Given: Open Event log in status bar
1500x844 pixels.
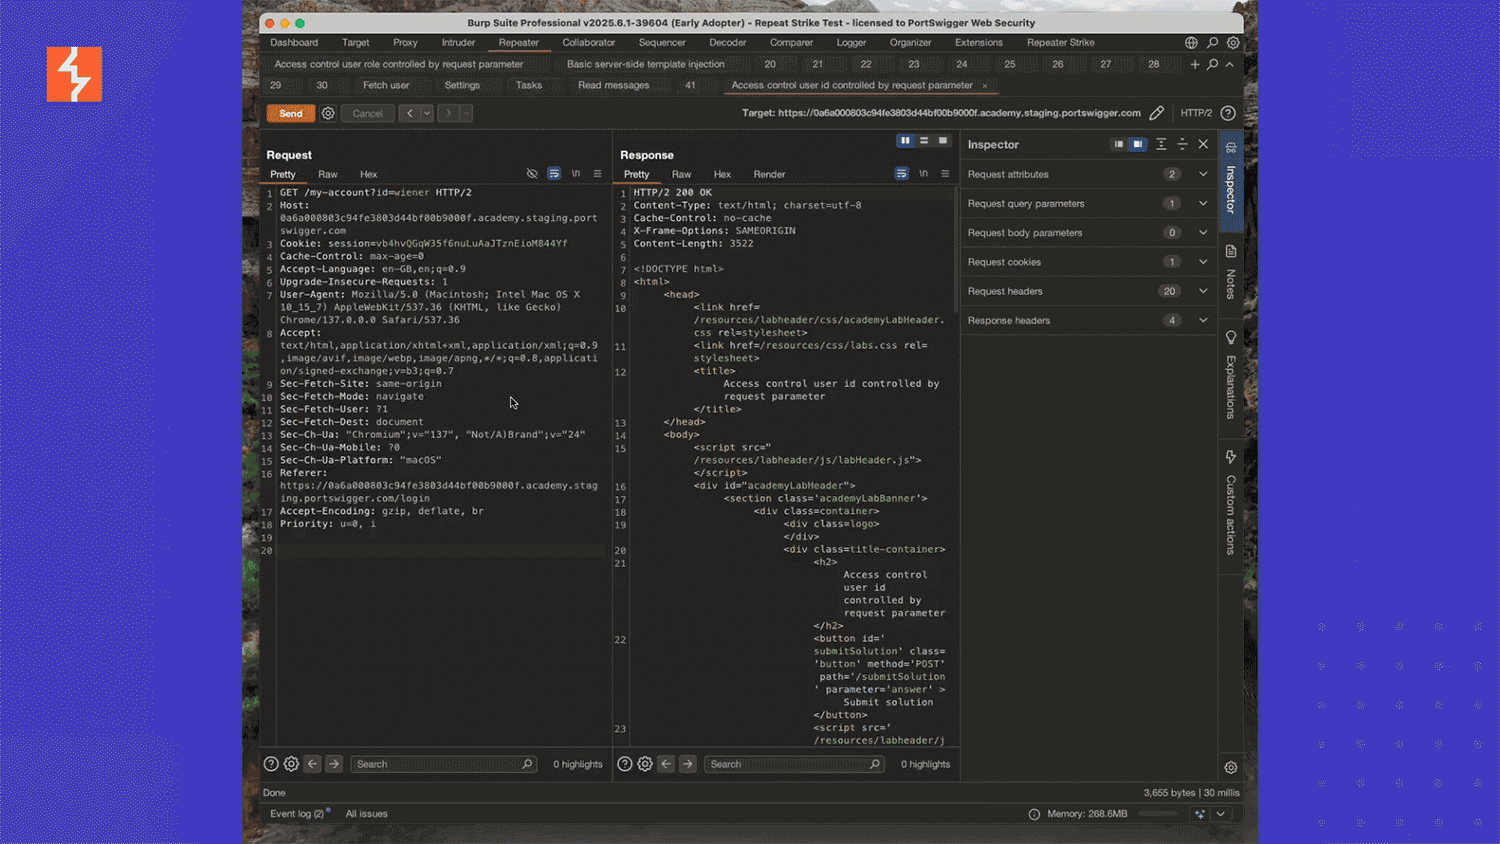Looking at the screenshot, I should tap(297, 814).
